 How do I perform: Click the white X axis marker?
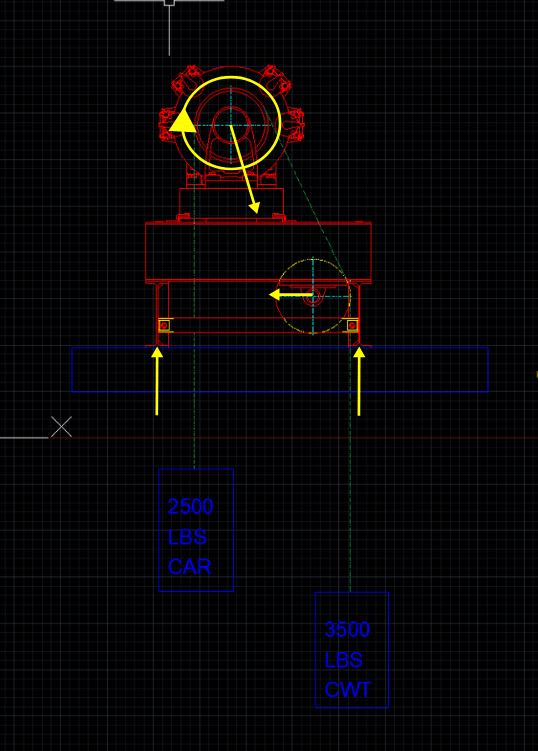click(61, 427)
